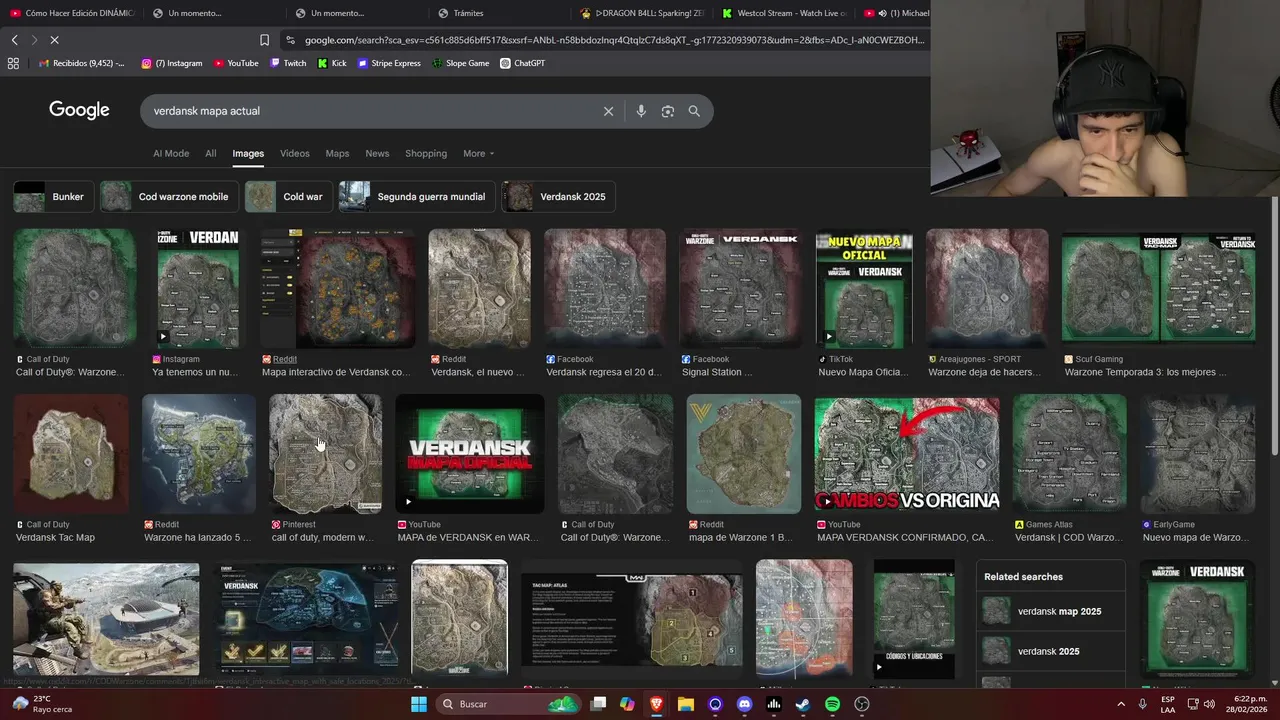Screen dimensions: 1280x720
Task: Show hidden system tray icons
Action: (1120, 704)
